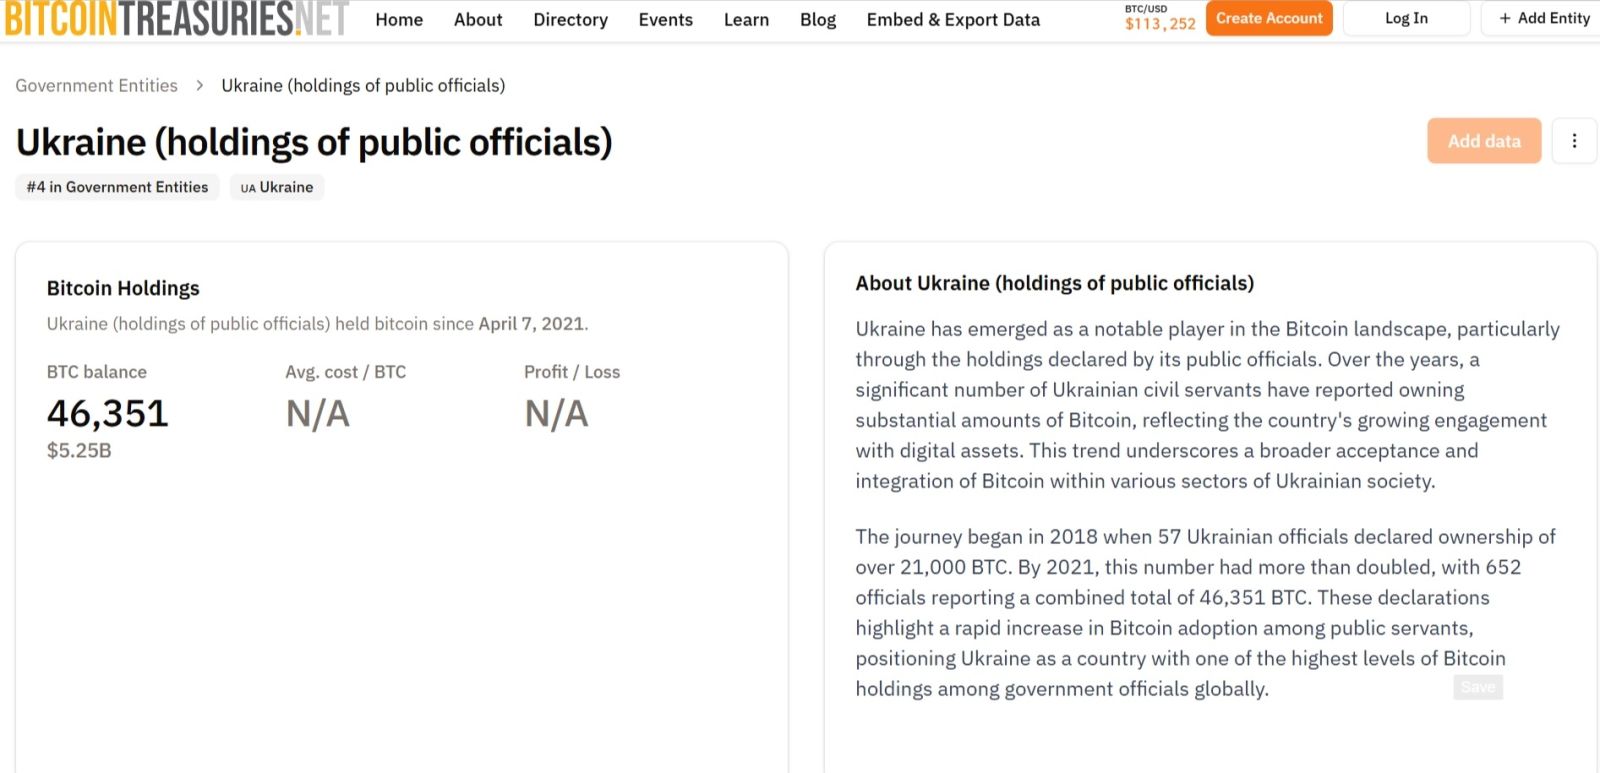Screen dimensions: 1600x773
Task: Click the '#4 in Government Entities' badge
Action: pyautogui.click(x=117, y=187)
